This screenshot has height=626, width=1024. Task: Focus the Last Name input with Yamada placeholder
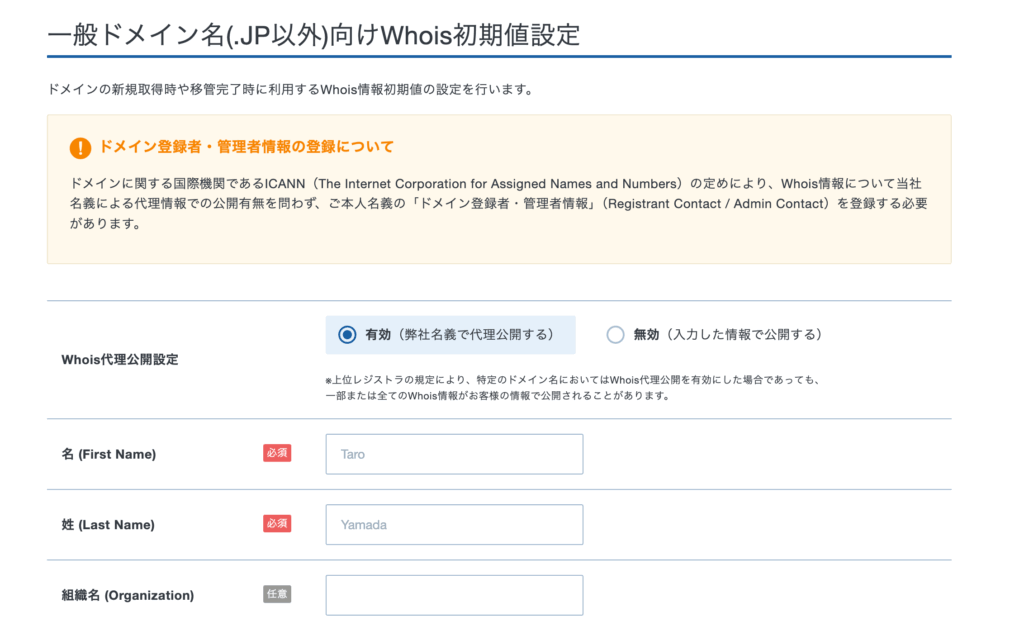click(454, 525)
